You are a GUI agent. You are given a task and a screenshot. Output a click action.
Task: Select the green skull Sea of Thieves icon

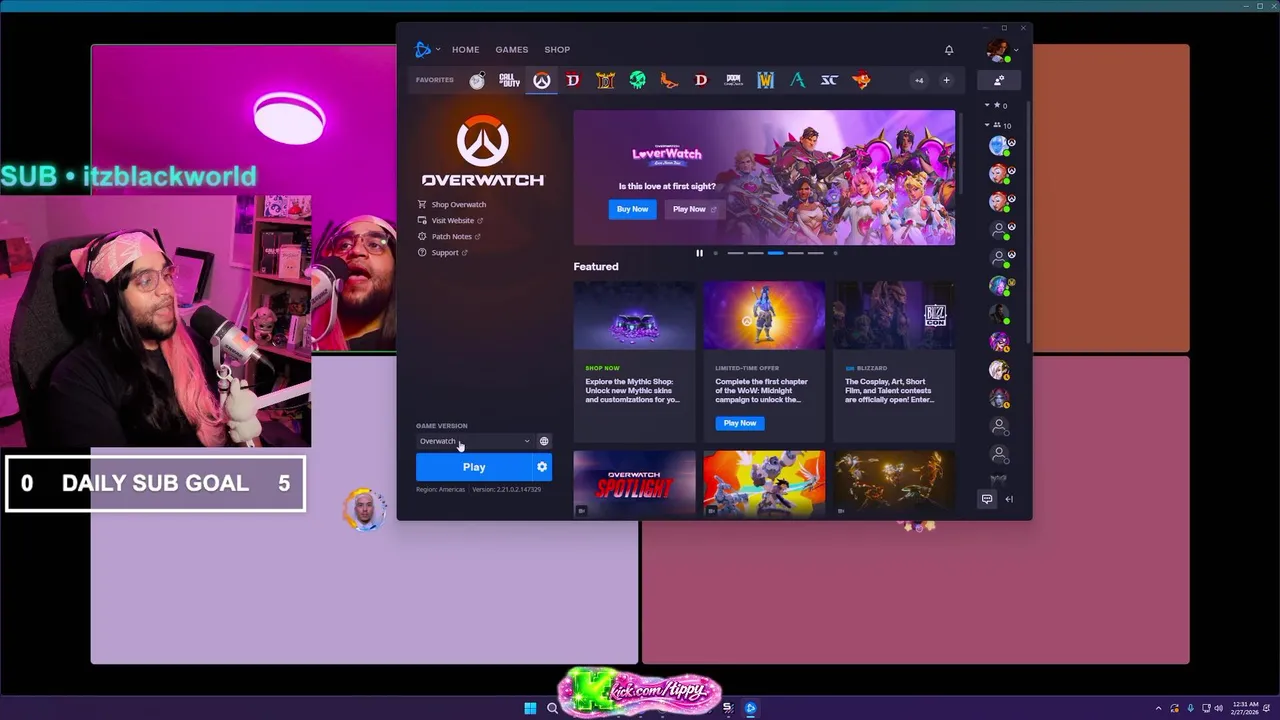point(637,80)
